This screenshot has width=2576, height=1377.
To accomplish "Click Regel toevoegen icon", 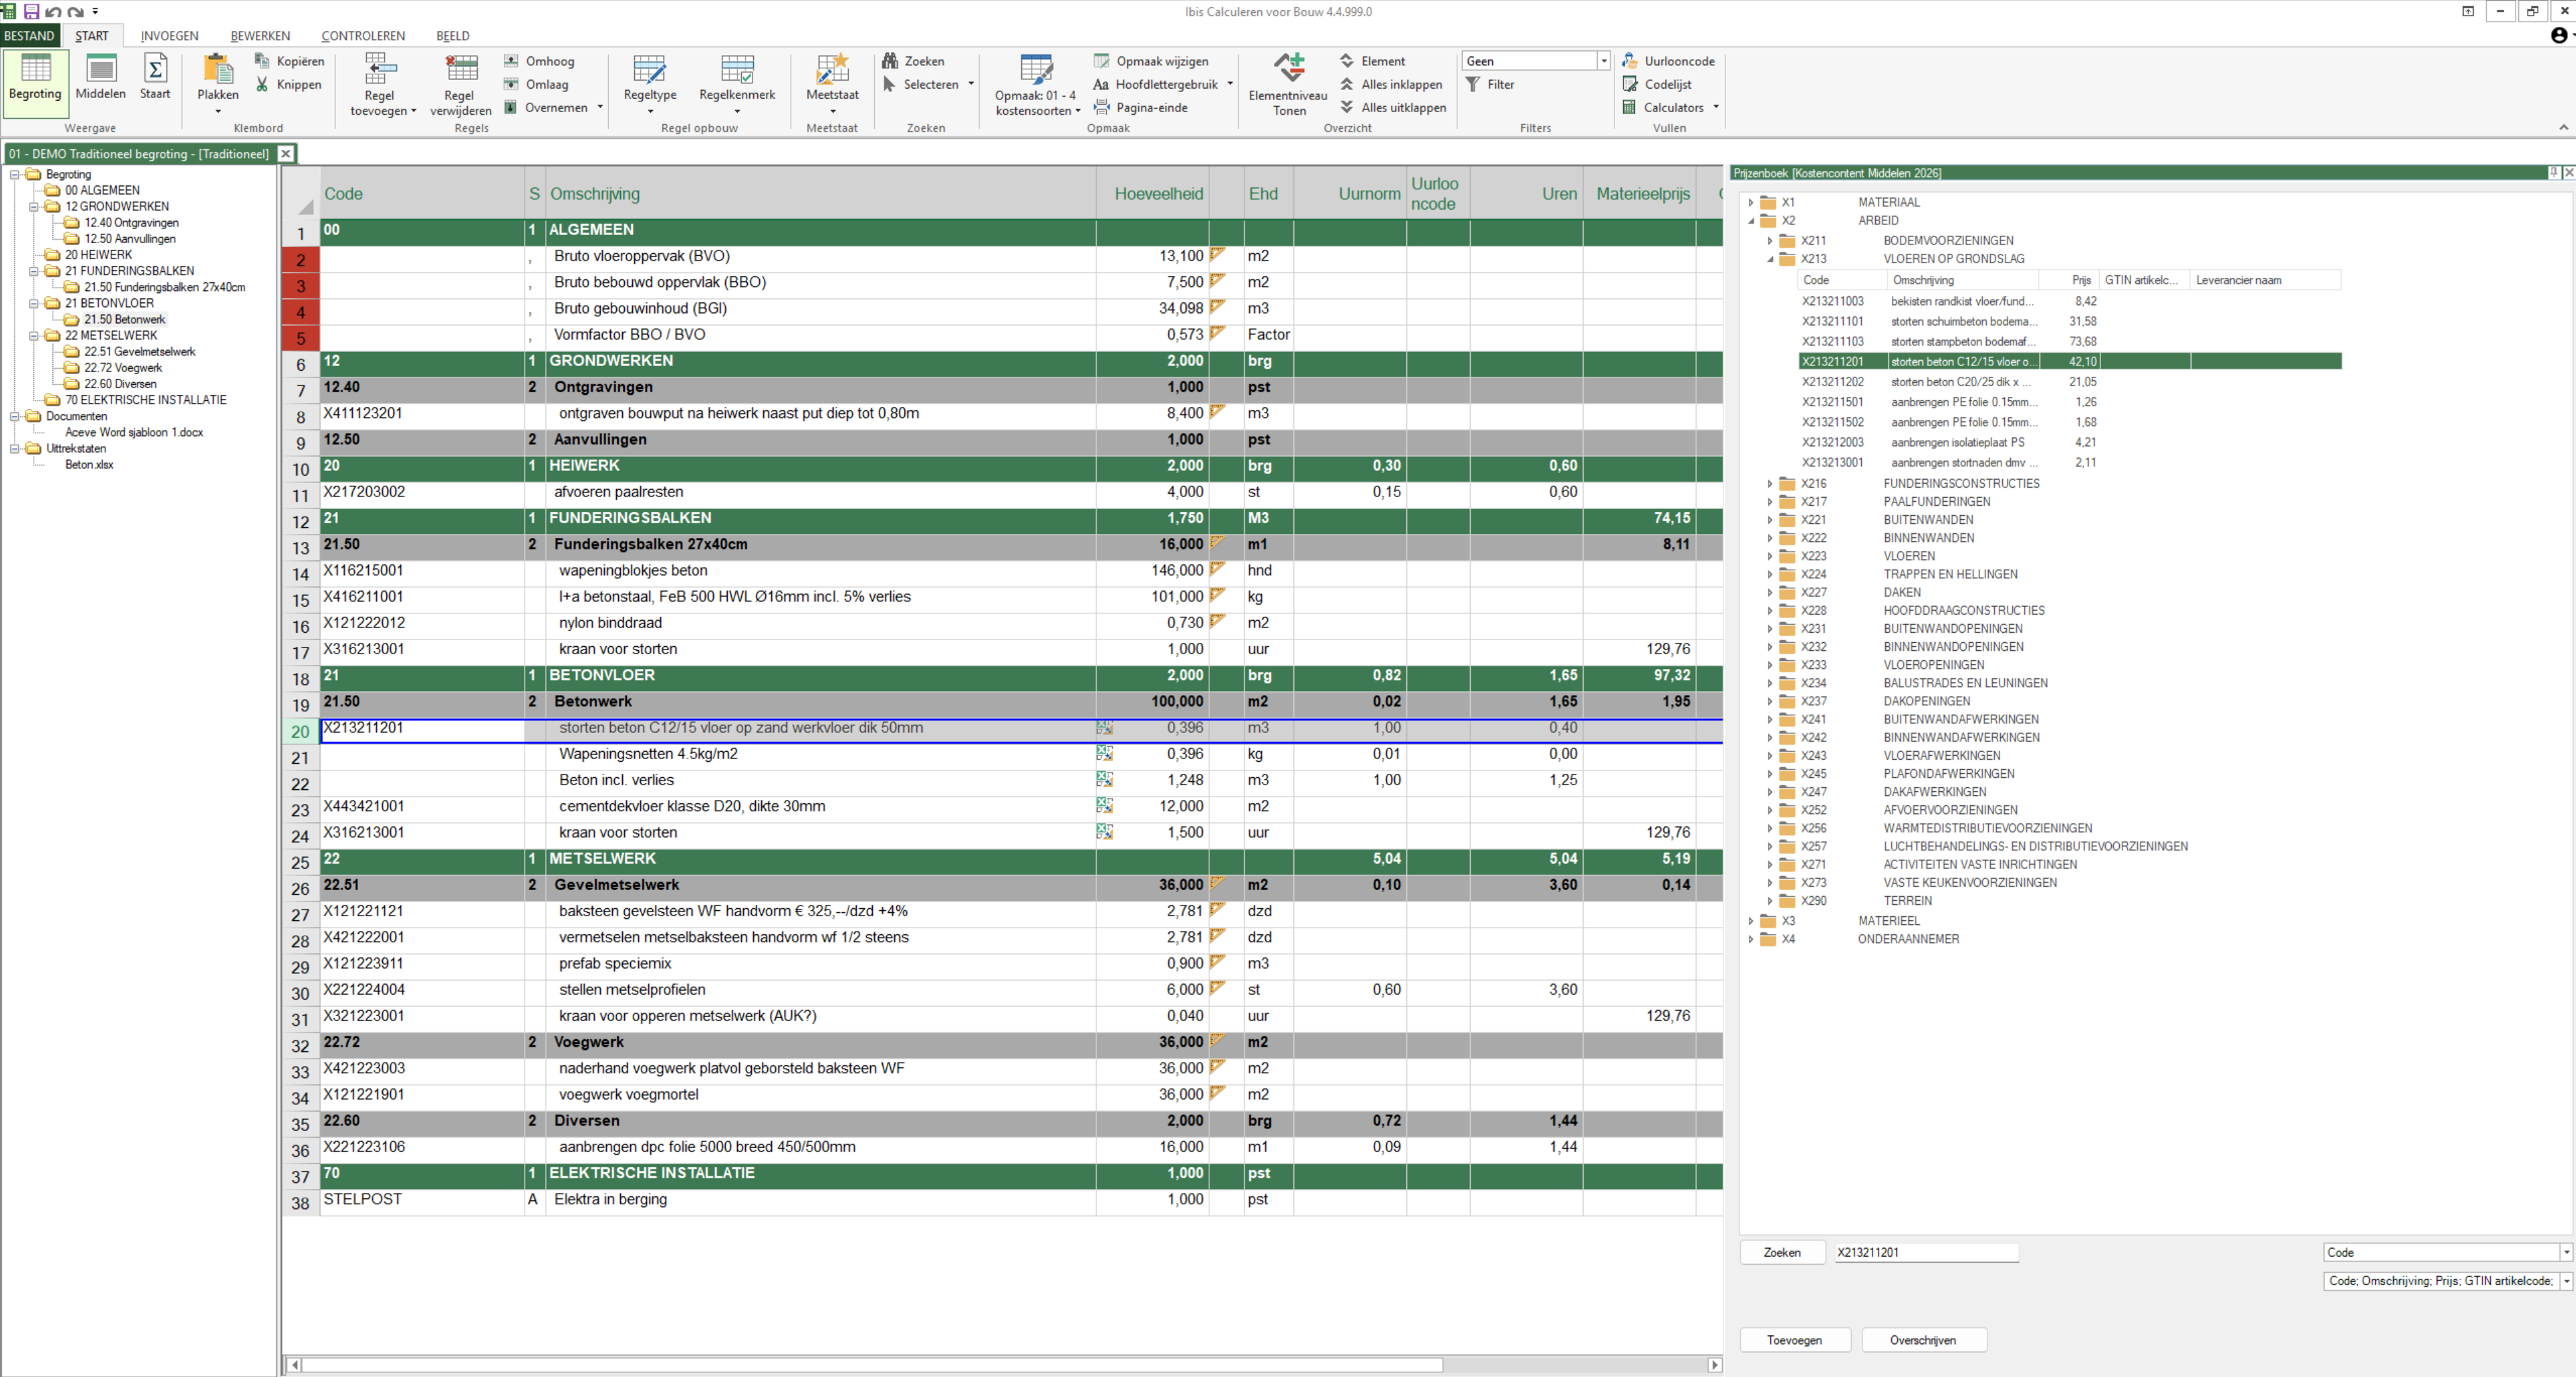I will coord(380,70).
